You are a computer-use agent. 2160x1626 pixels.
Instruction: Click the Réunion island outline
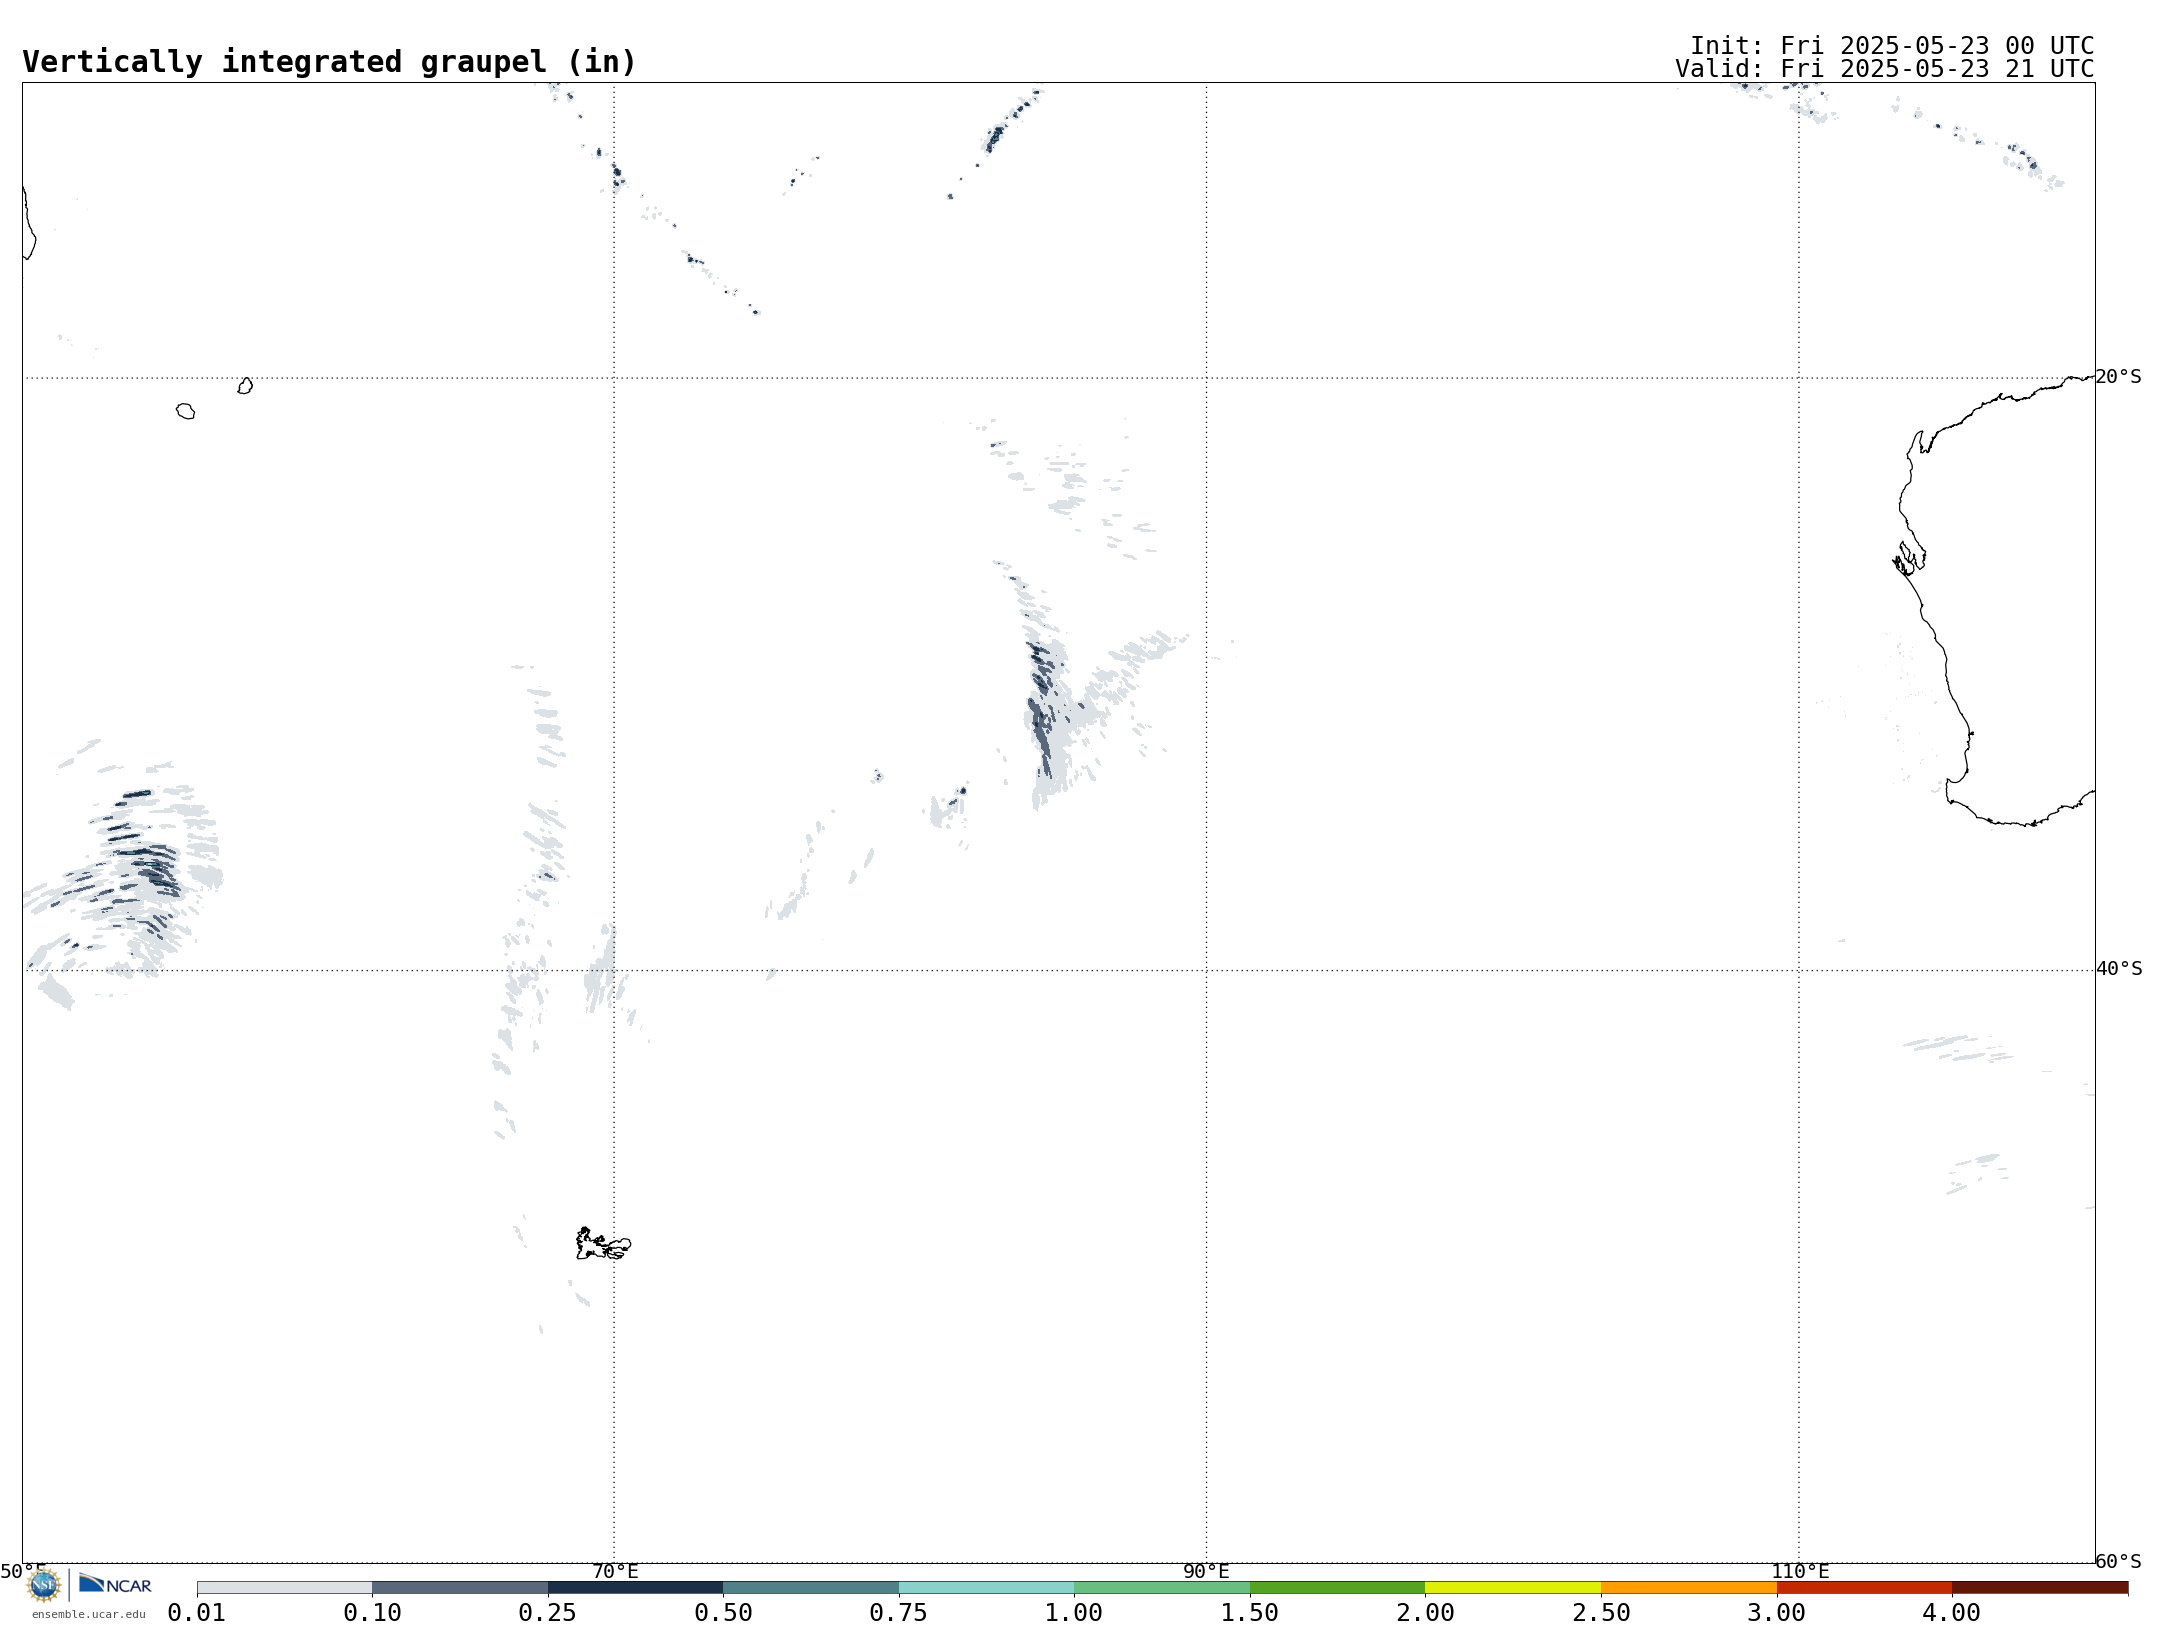pyautogui.click(x=186, y=411)
